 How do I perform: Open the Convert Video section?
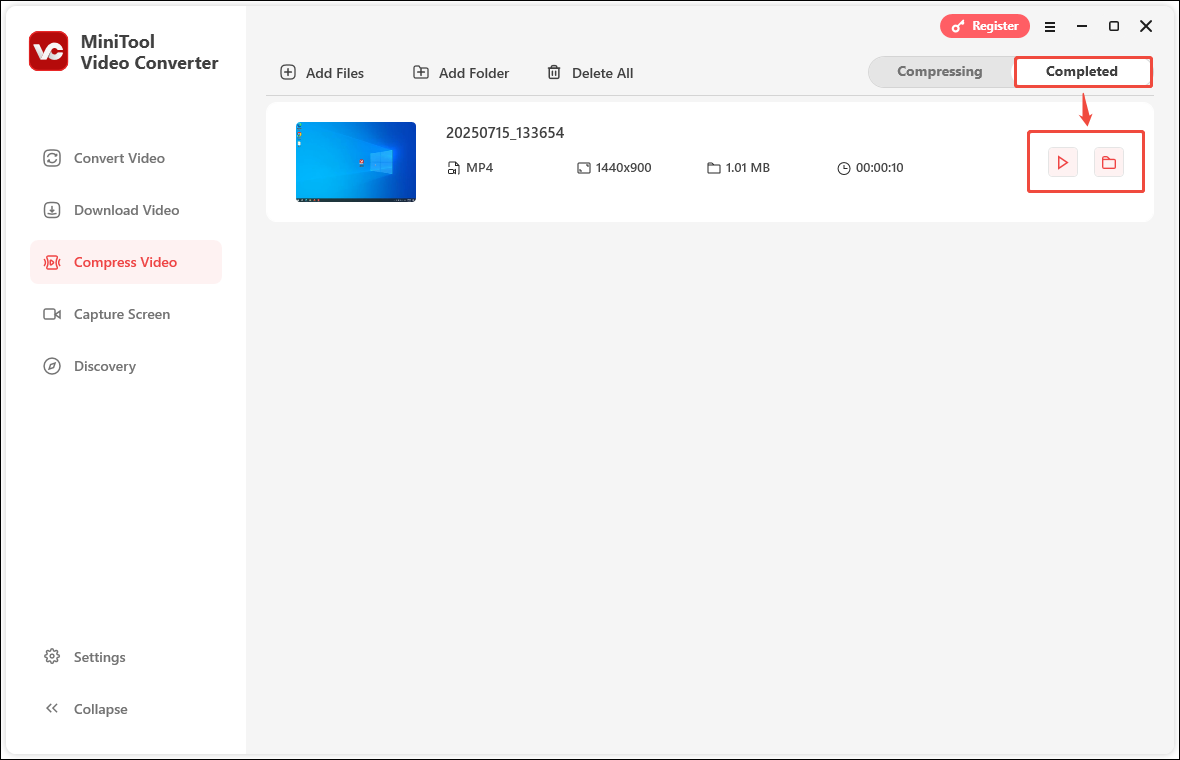click(126, 158)
